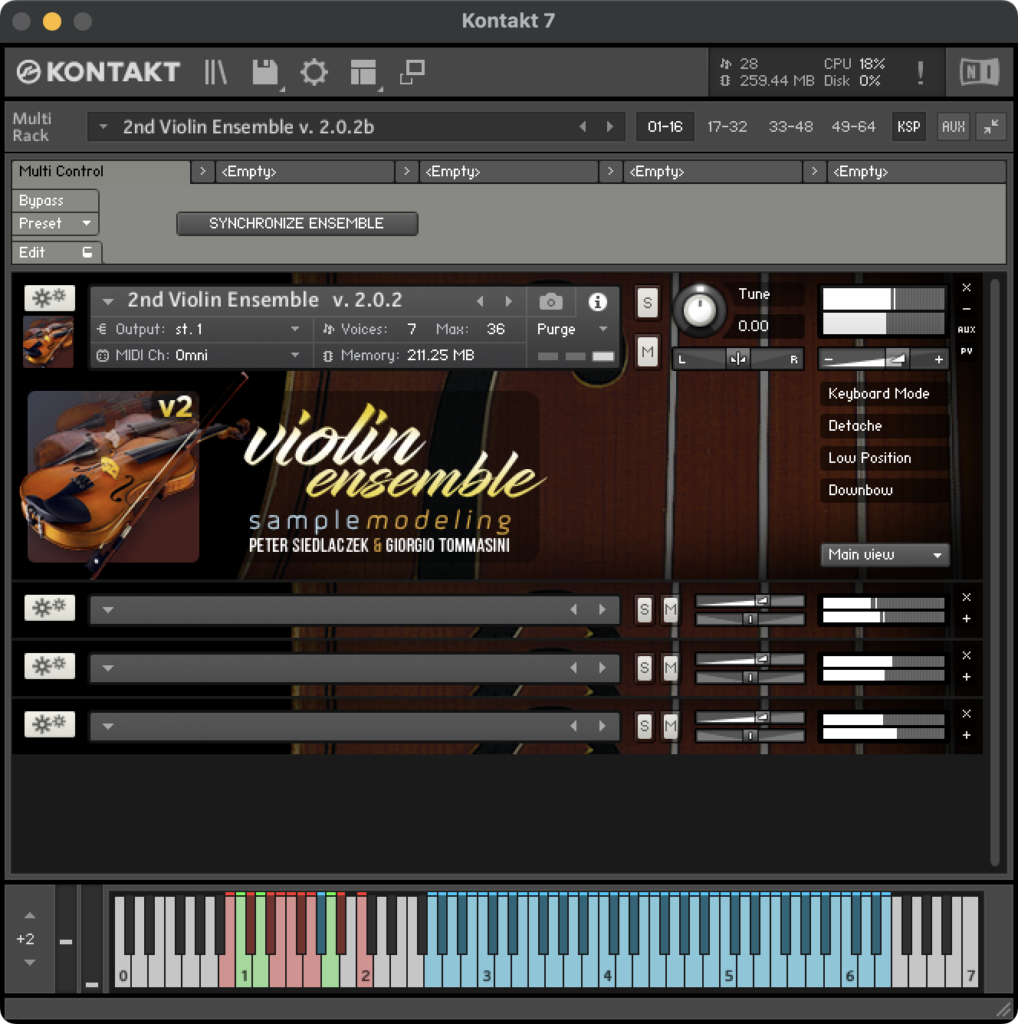Screen dimensions: 1018x1024
Task: Mute the first empty slot
Action: point(670,609)
